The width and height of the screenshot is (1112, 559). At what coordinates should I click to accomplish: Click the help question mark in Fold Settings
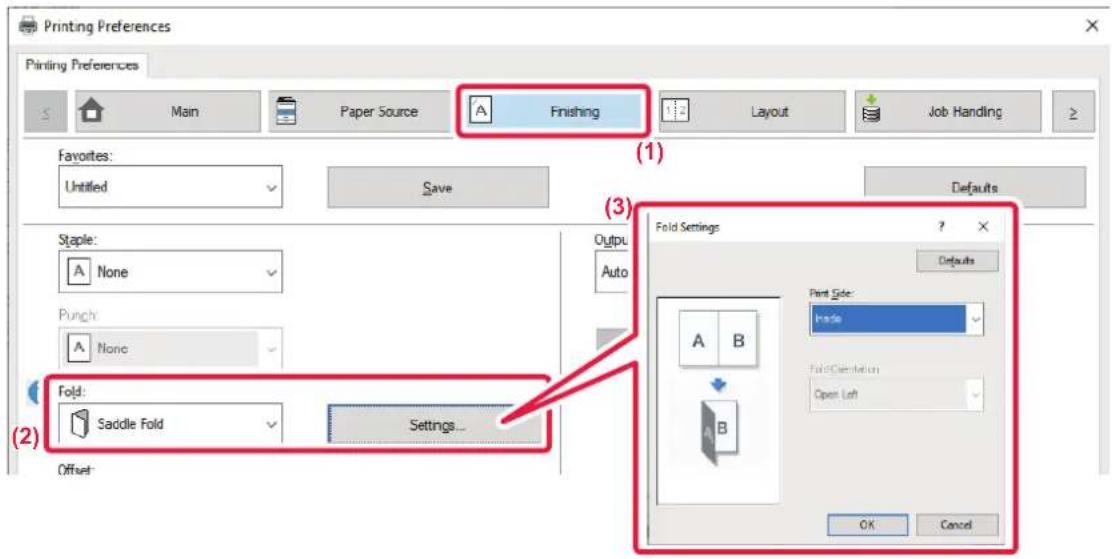(942, 227)
